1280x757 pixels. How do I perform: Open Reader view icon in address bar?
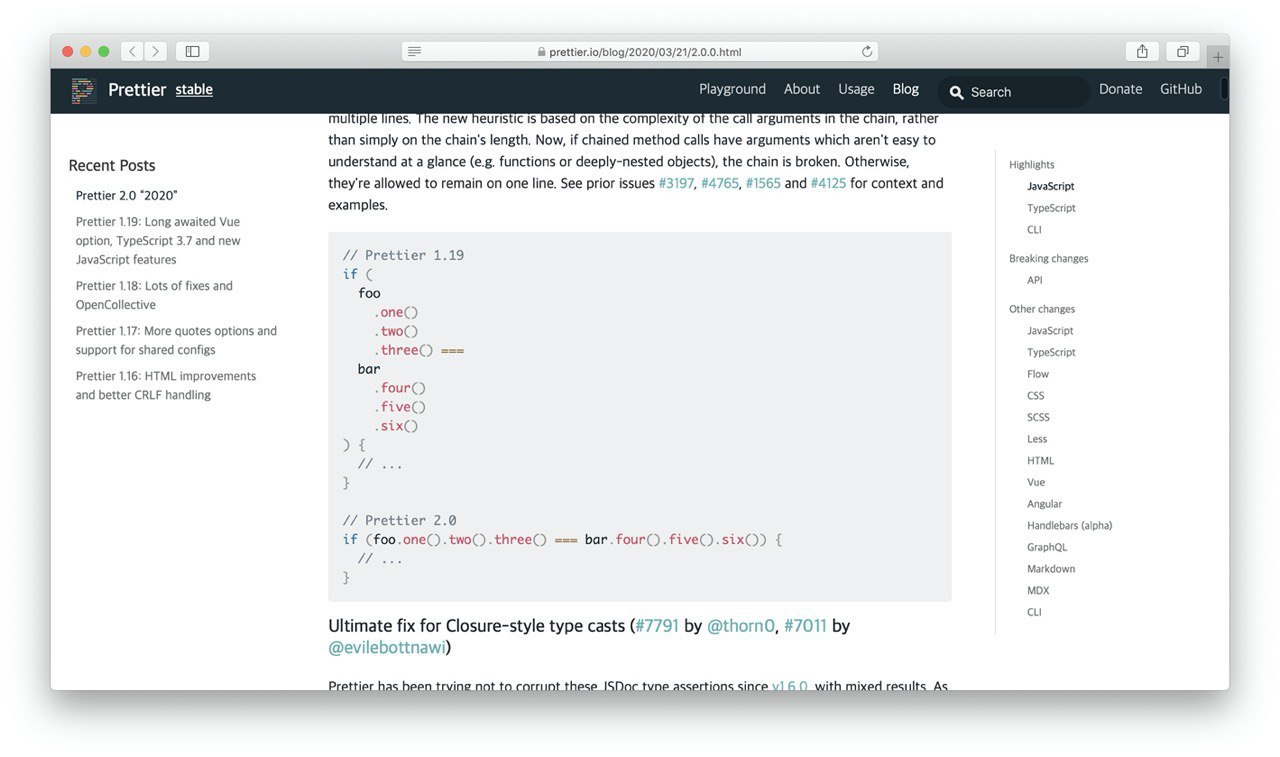tap(414, 52)
